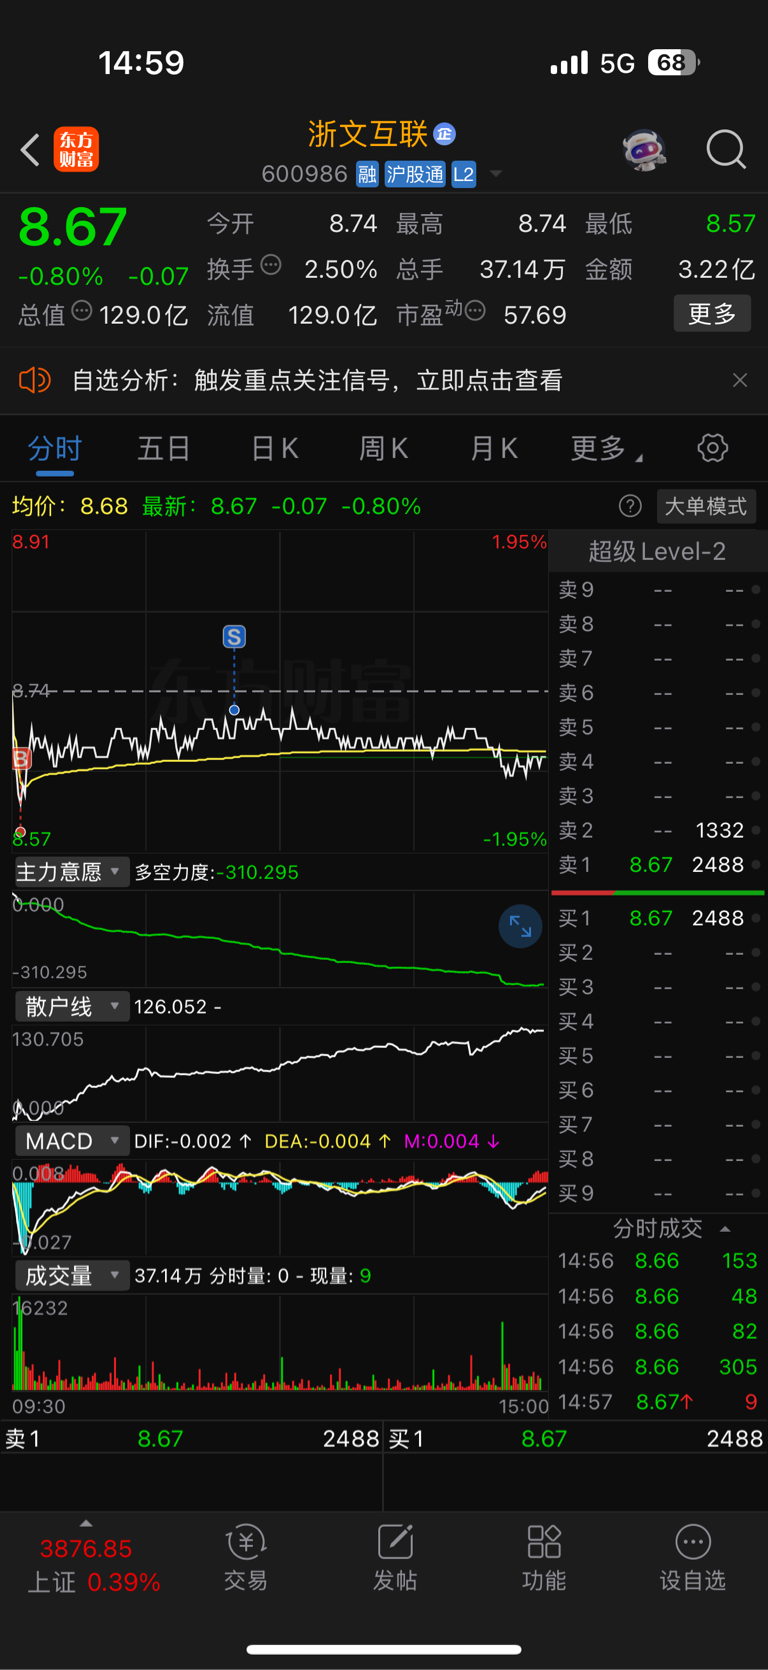Viewport: 768px width, 1670px height.
Task: Switch to the 月K tab
Action: (494, 448)
